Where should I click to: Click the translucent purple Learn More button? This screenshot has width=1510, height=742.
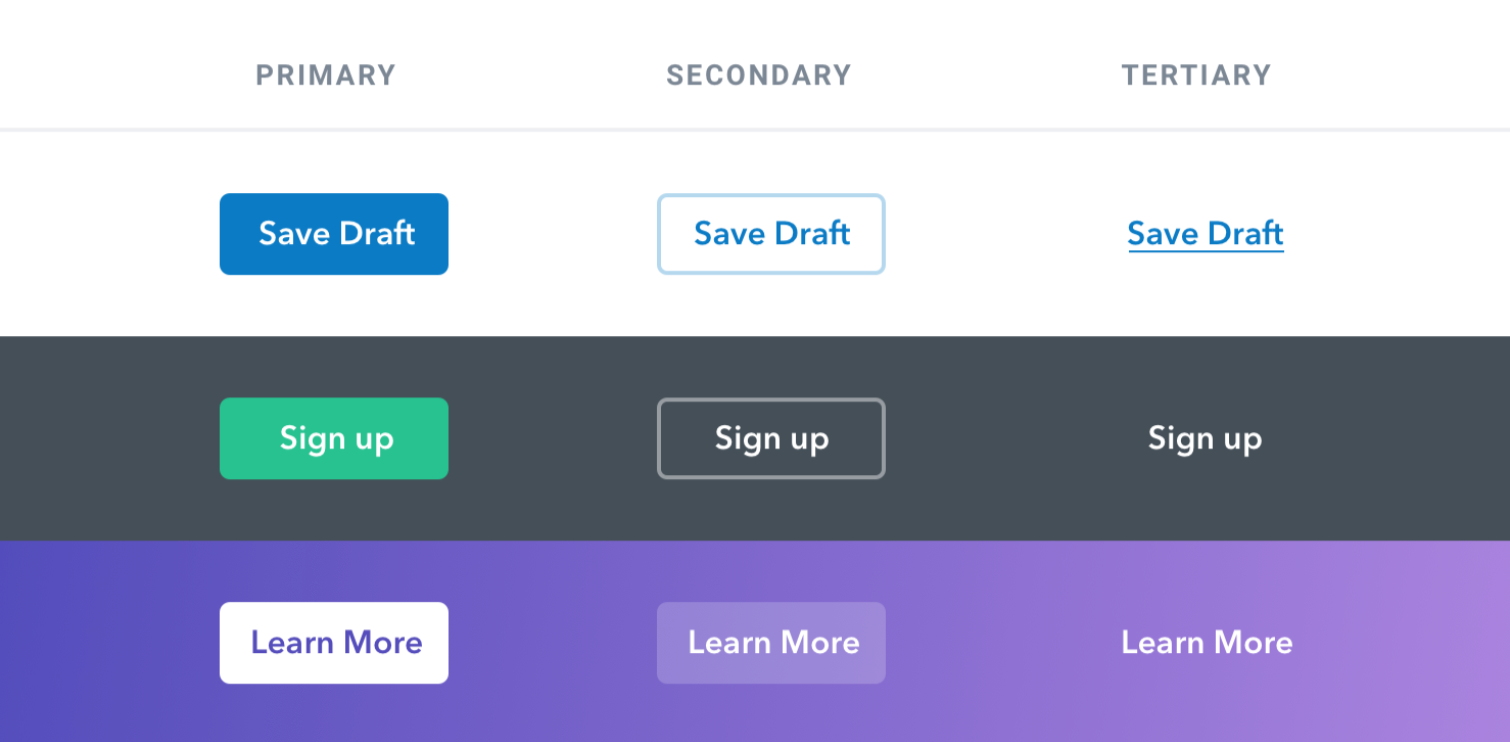pyautogui.click(x=771, y=643)
